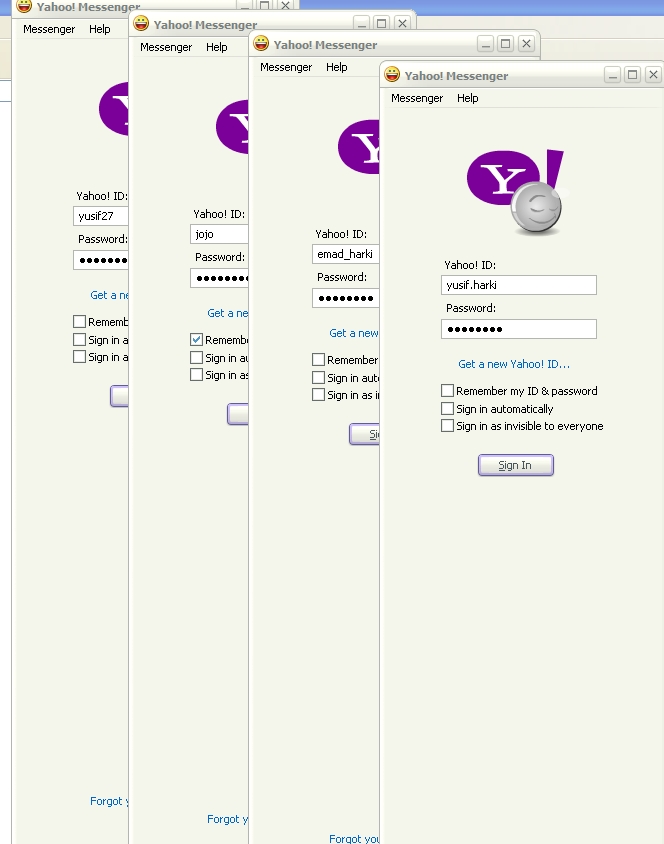The width and height of the screenshot is (664, 844).
Task: Click the smiley title icon of jojo window
Action: pos(141,23)
